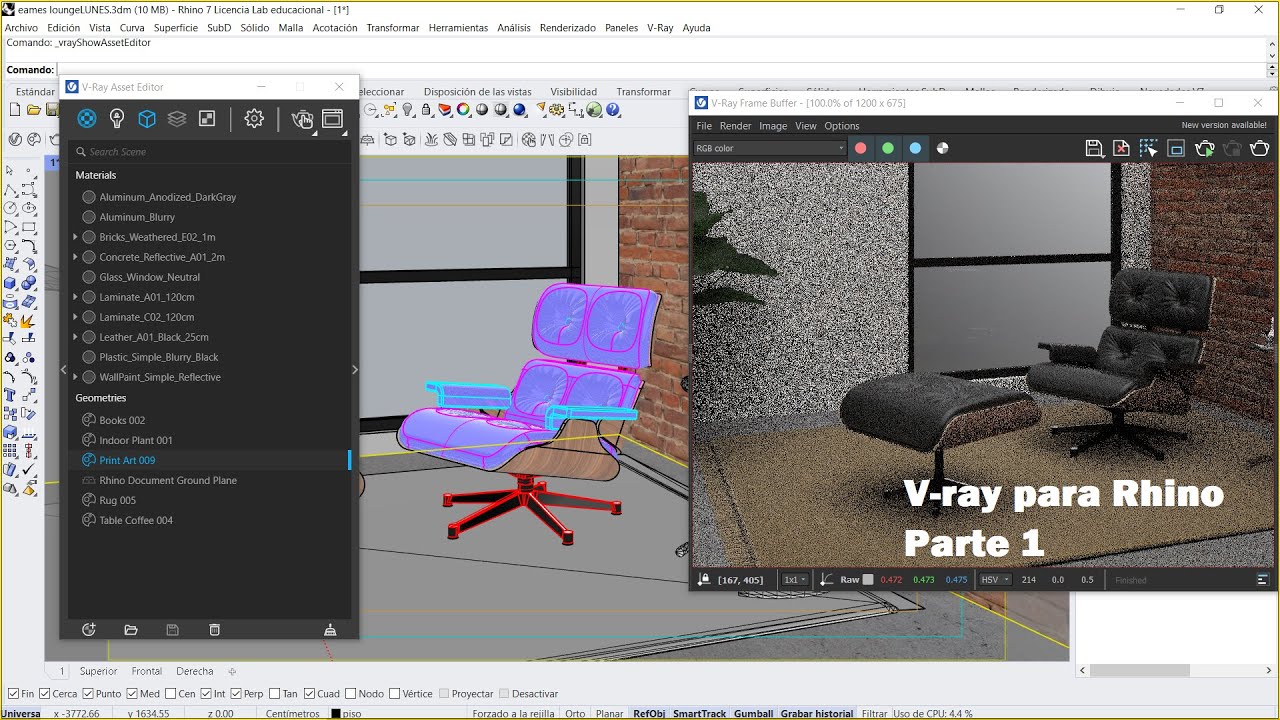Click save image icon in Frame Buffer
Viewport: 1280px width, 720px height.
tap(1094, 148)
